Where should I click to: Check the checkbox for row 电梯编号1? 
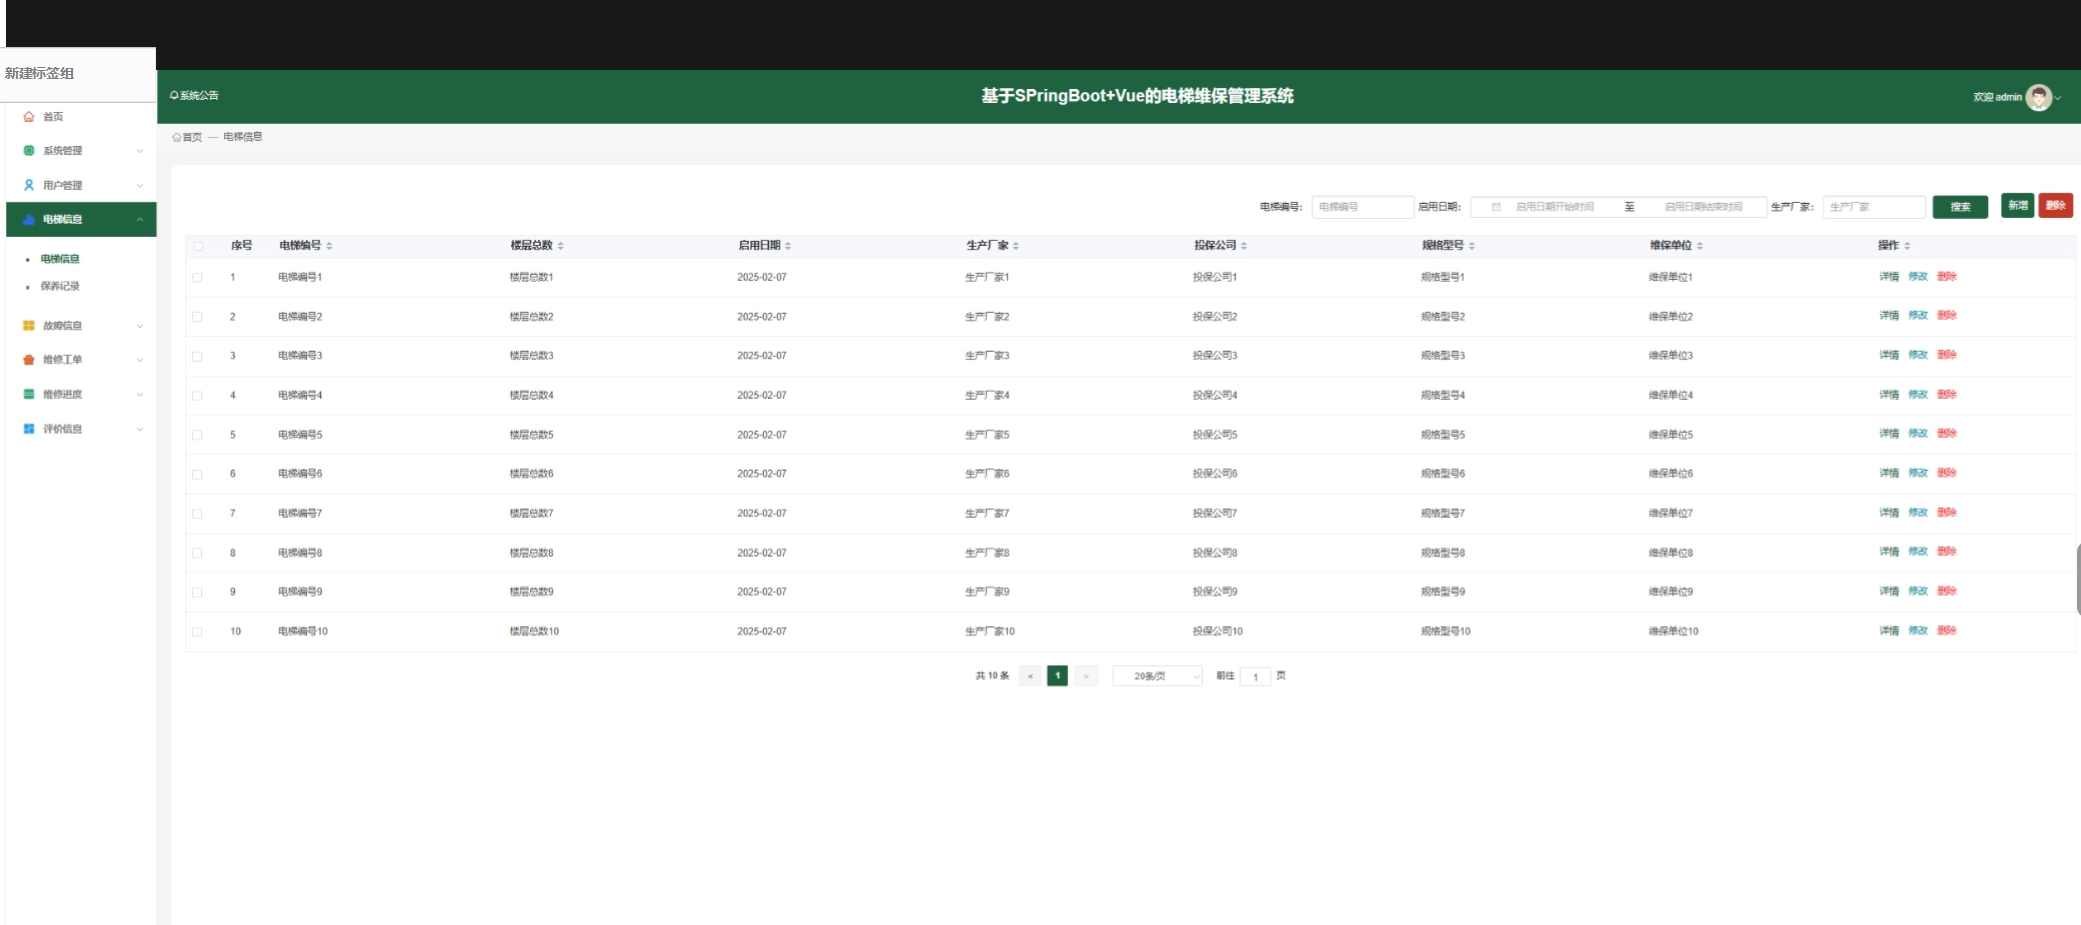[x=198, y=278]
